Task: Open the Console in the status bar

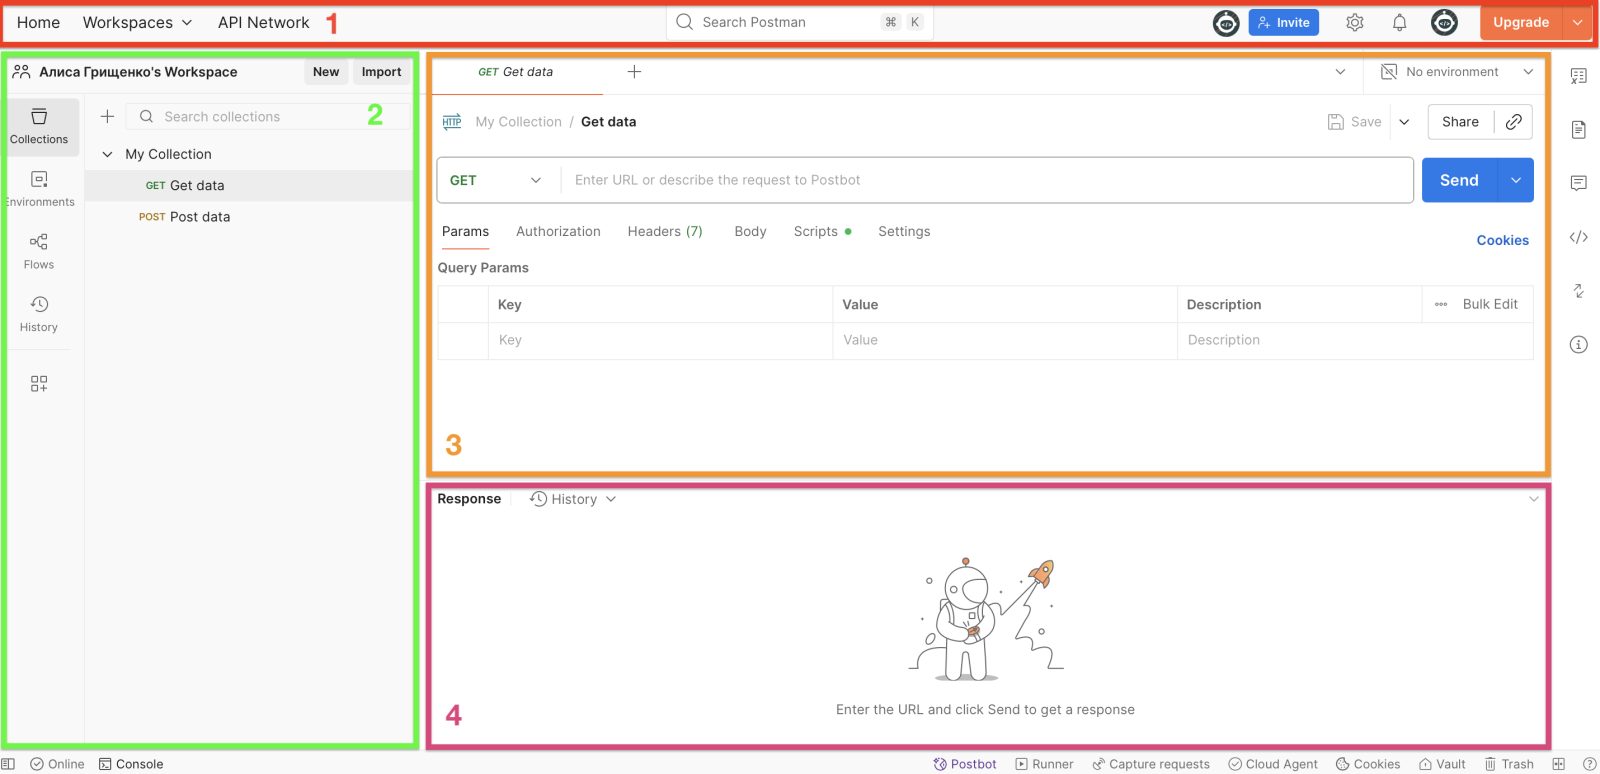Action: pyautogui.click(x=131, y=764)
